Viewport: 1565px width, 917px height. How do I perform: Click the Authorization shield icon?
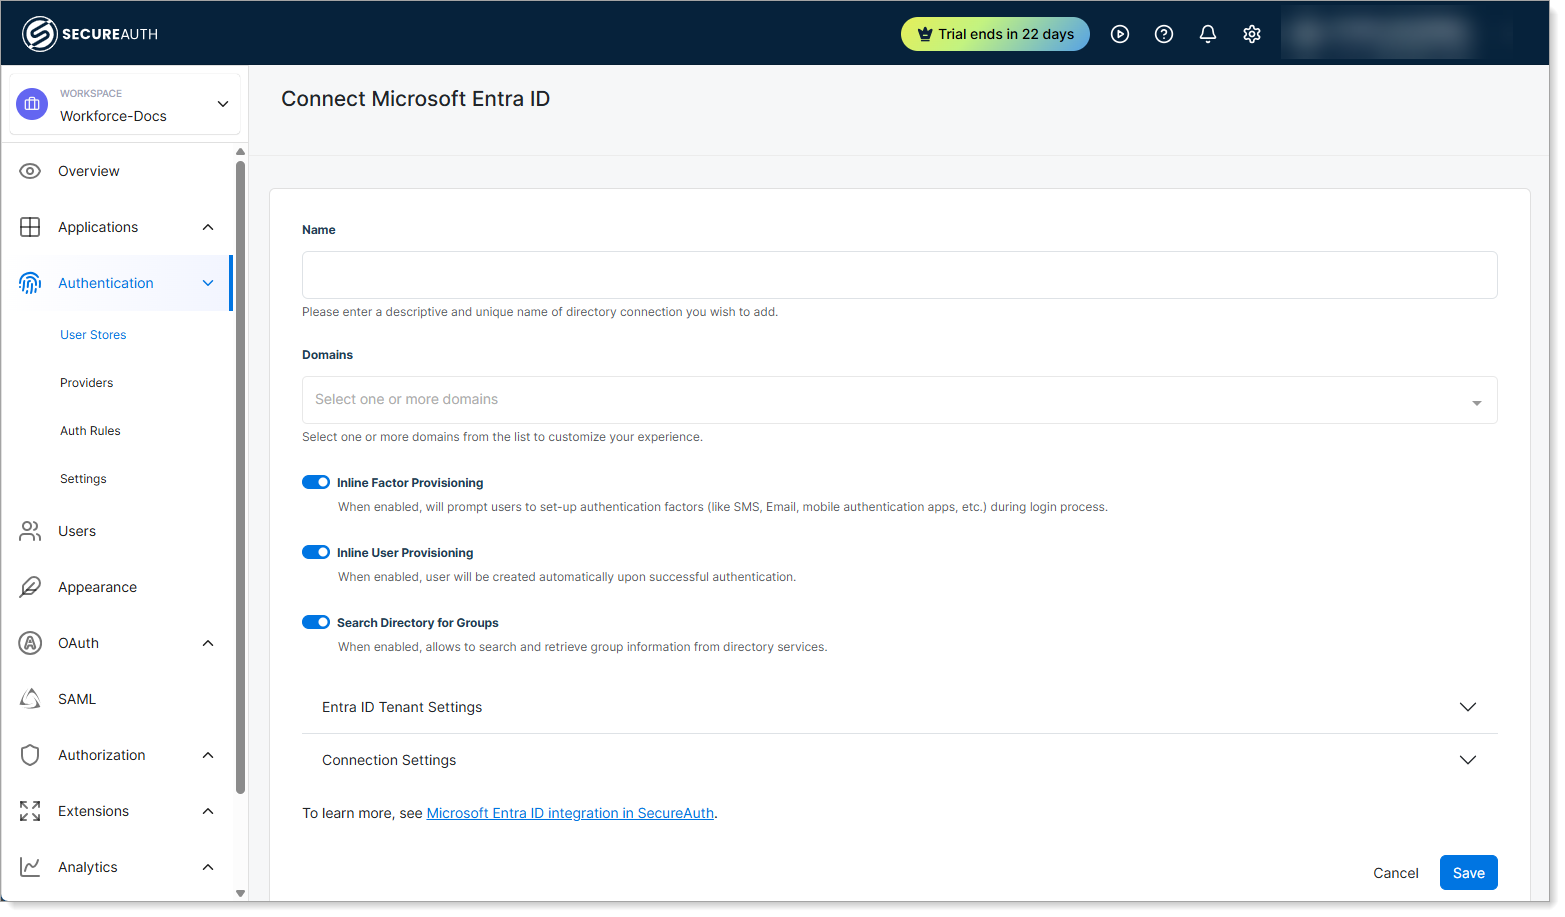pos(30,755)
